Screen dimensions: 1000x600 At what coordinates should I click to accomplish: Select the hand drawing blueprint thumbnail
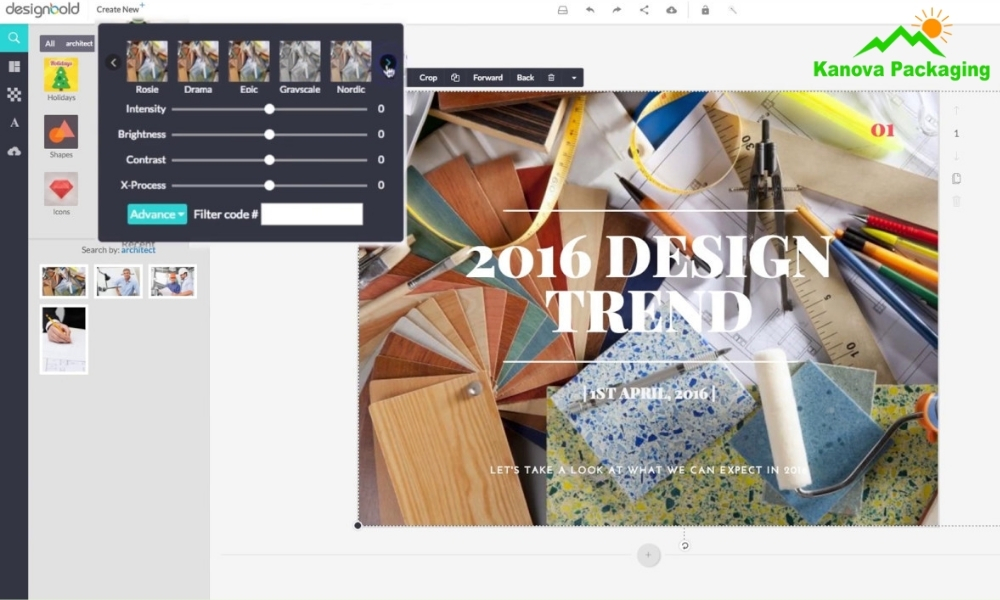pyautogui.click(x=64, y=340)
